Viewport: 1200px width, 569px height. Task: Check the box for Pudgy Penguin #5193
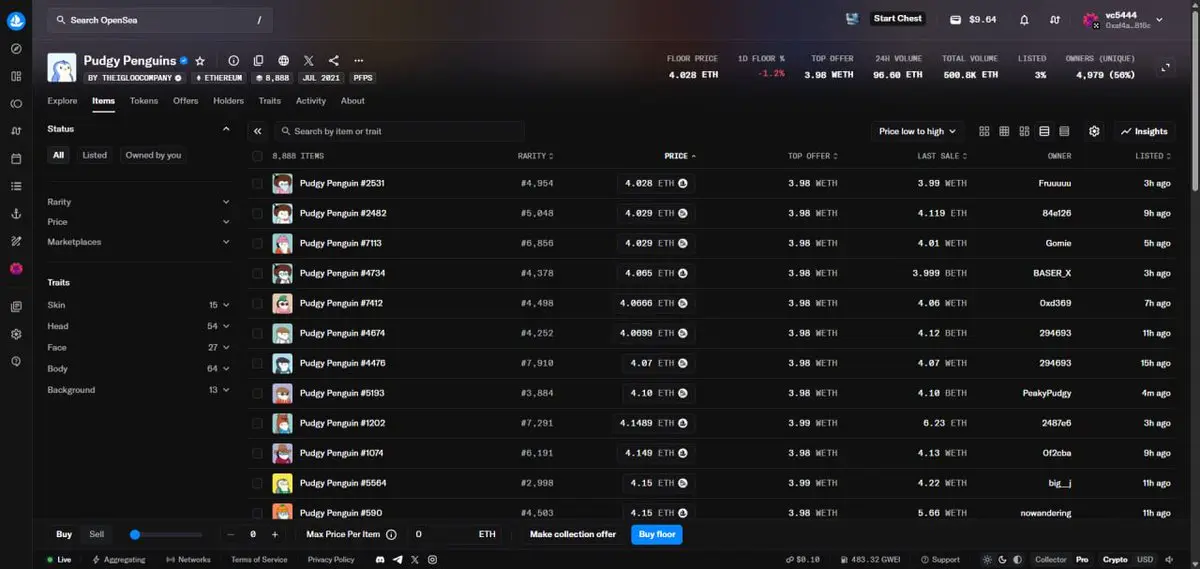(257, 394)
